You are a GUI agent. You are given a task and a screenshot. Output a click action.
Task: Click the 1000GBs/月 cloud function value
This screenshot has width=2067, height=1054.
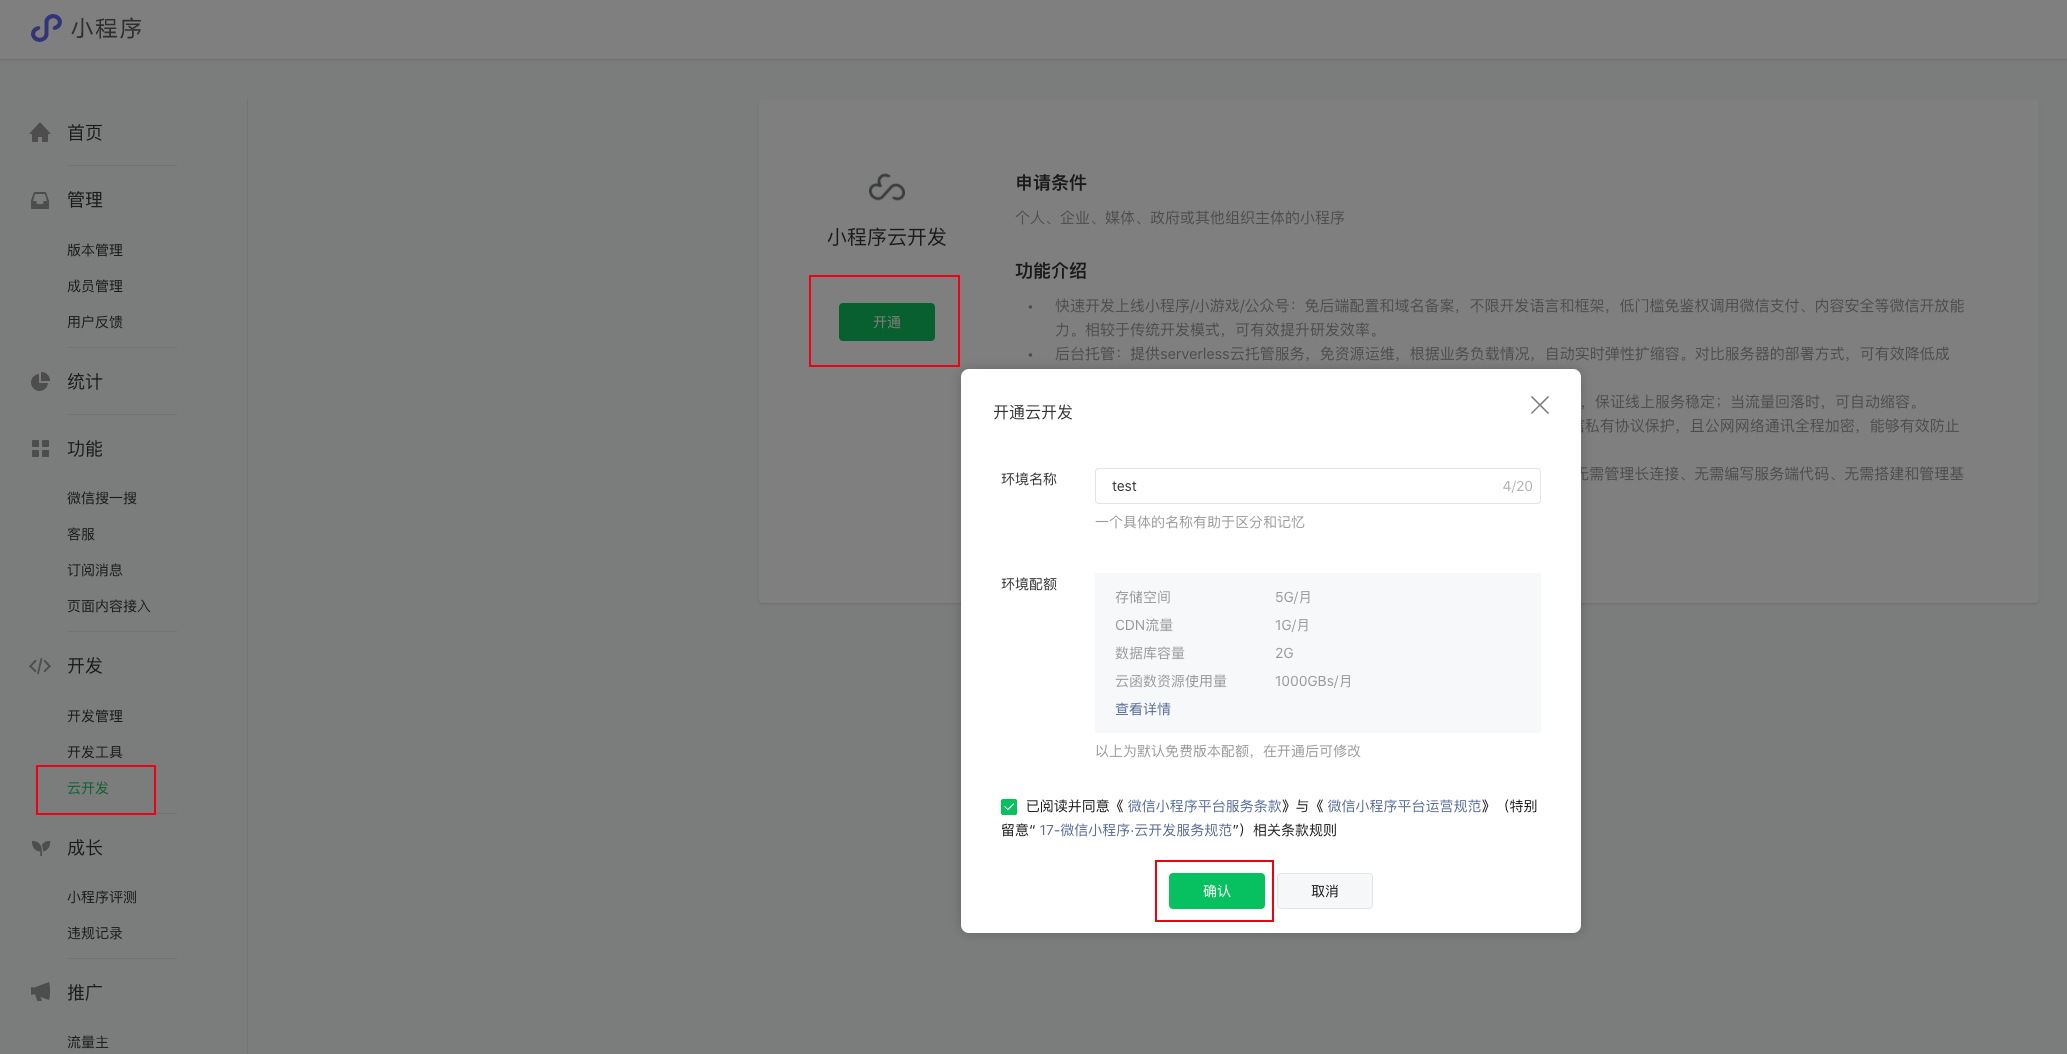pos(1313,681)
